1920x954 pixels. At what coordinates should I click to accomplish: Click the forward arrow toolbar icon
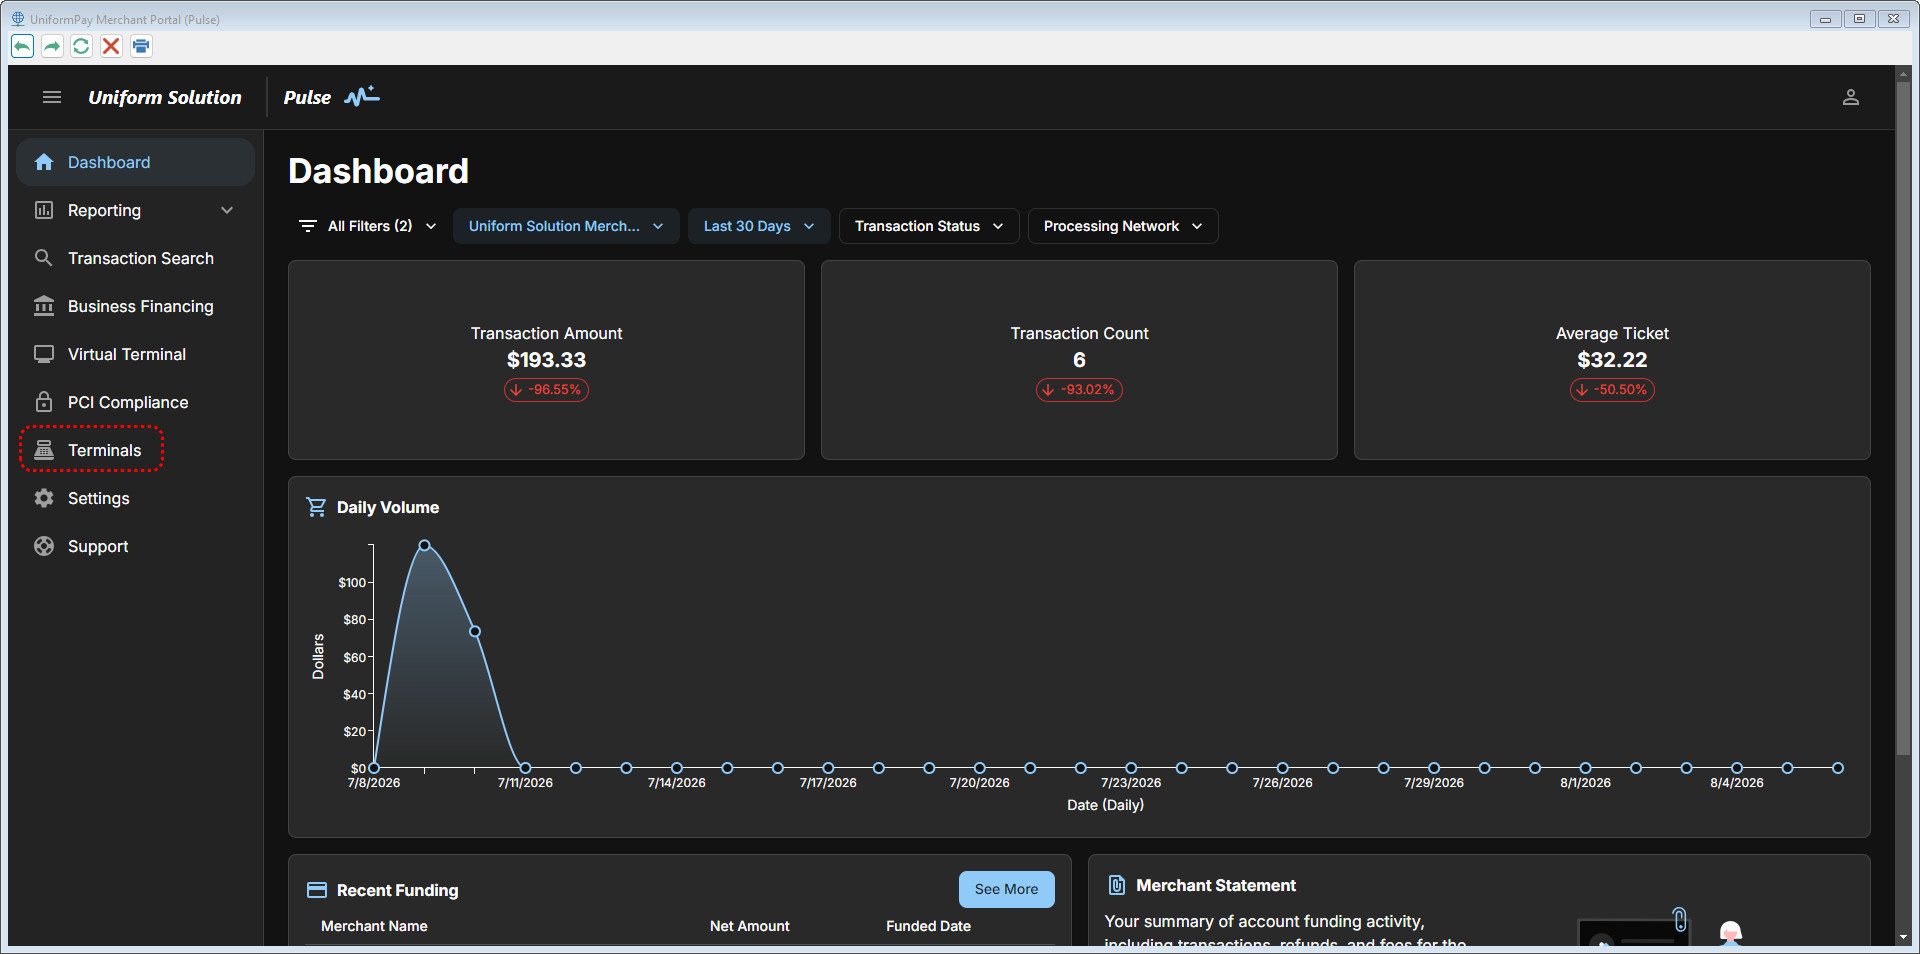[x=52, y=46]
